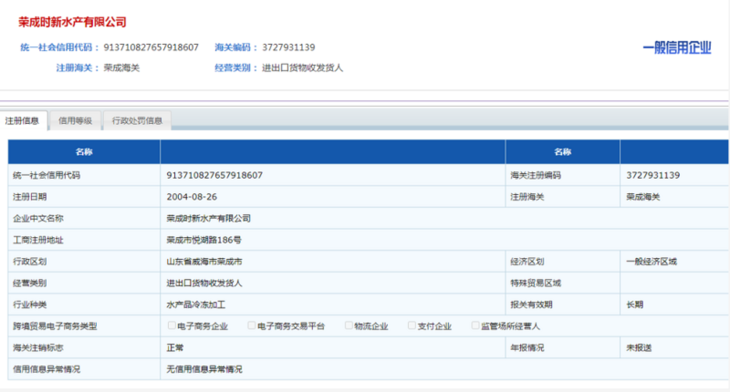Click table cell 无信用信息异常情况
The image size is (730, 392).
point(204,369)
